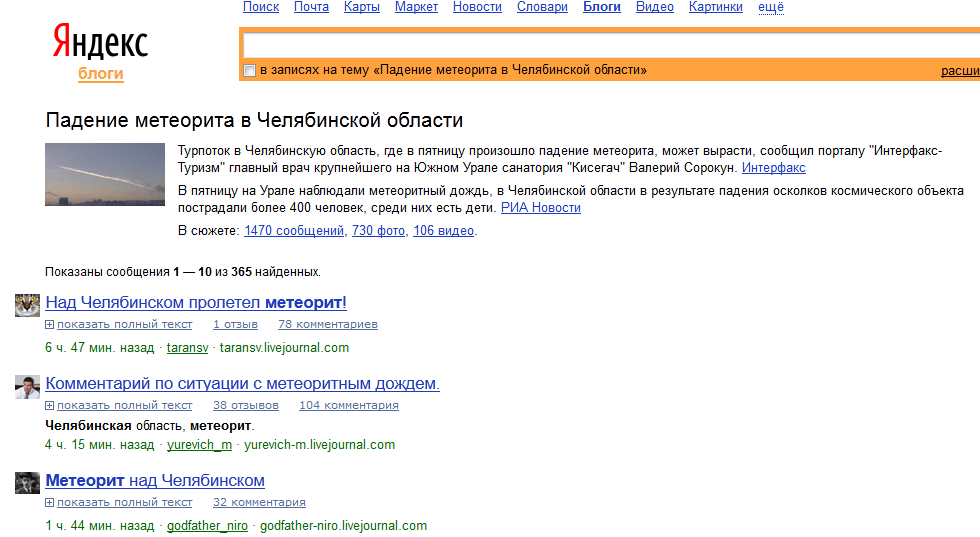Open the 'ещё' more services menu
The height and width of the screenshot is (537, 980).
point(771,7)
